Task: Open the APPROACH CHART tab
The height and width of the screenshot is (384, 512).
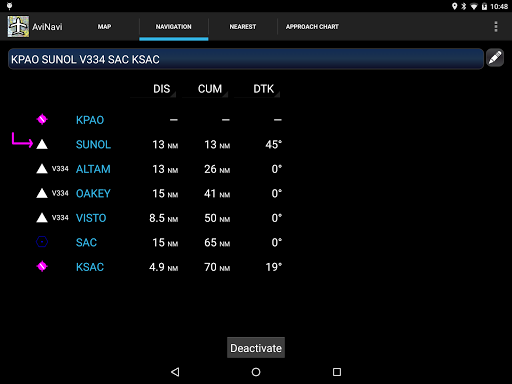Action: click(x=312, y=27)
